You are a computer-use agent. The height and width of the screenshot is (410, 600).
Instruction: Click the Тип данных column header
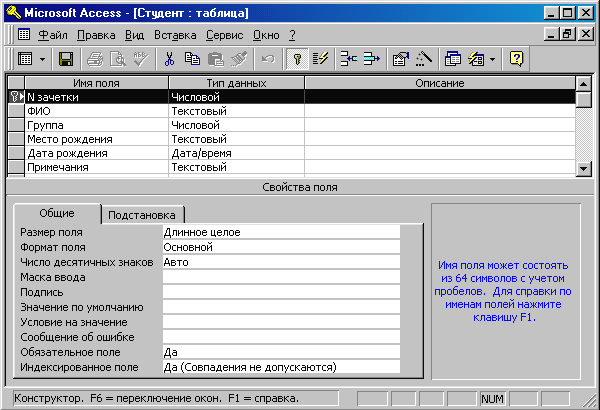[x=236, y=83]
